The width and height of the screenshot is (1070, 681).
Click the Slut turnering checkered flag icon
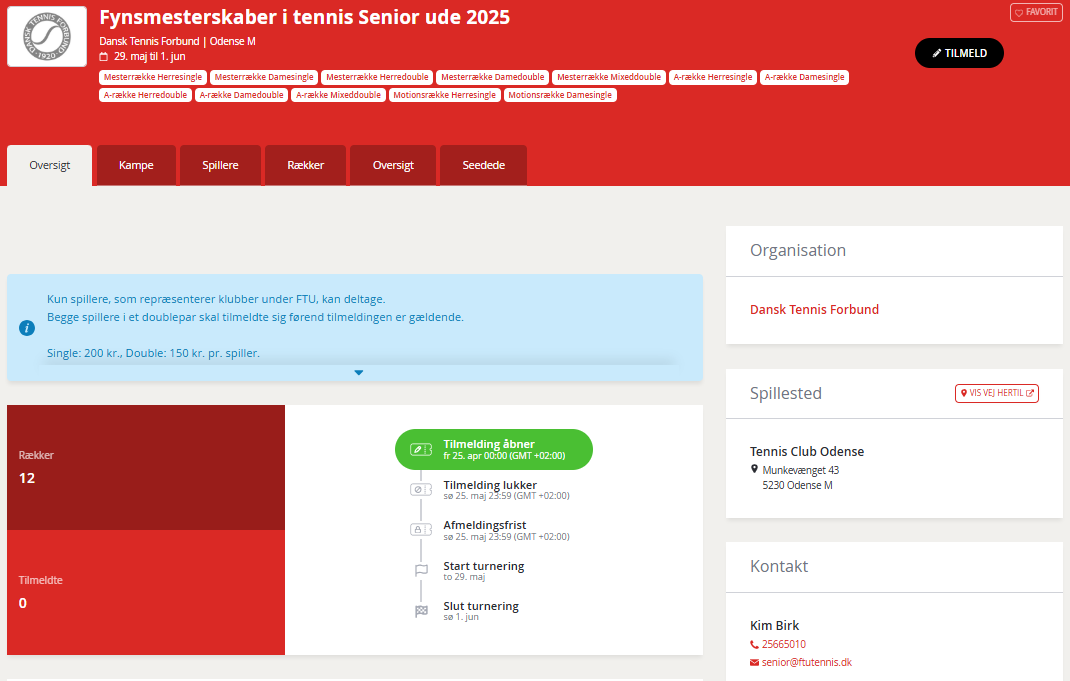click(422, 611)
